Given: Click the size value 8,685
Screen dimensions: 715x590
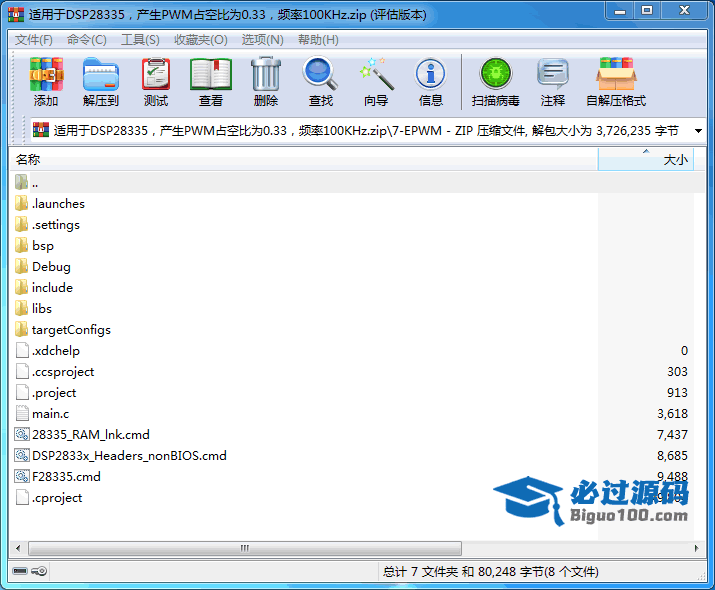Looking at the screenshot, I should point(672,455).
